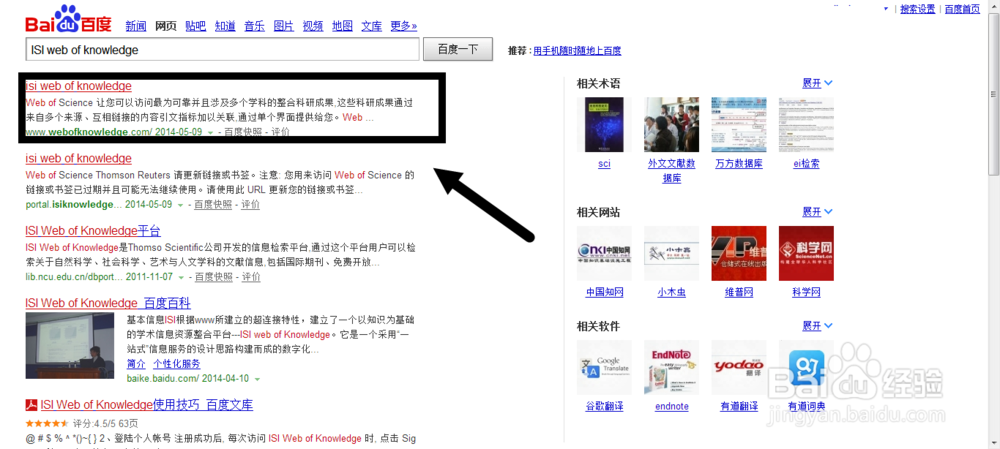The width and height of the screenshot is (1000, 449).
Task: Expand the 相关术语 section with 展开
Action: coord(818,83)
